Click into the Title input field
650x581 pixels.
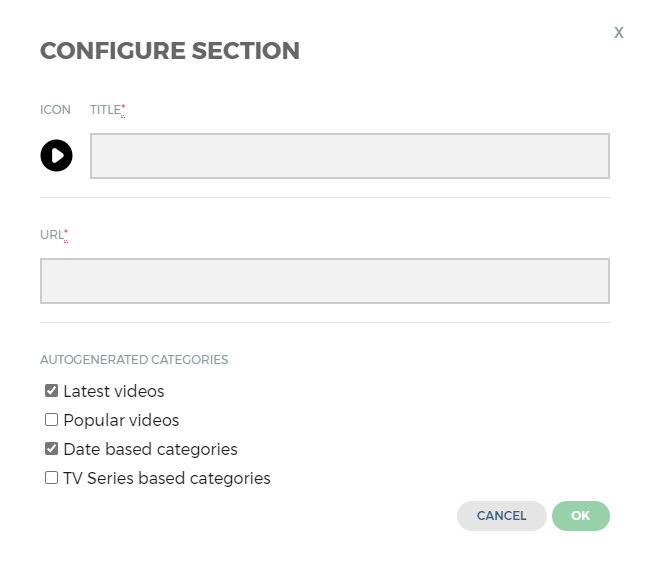point(349,156)
